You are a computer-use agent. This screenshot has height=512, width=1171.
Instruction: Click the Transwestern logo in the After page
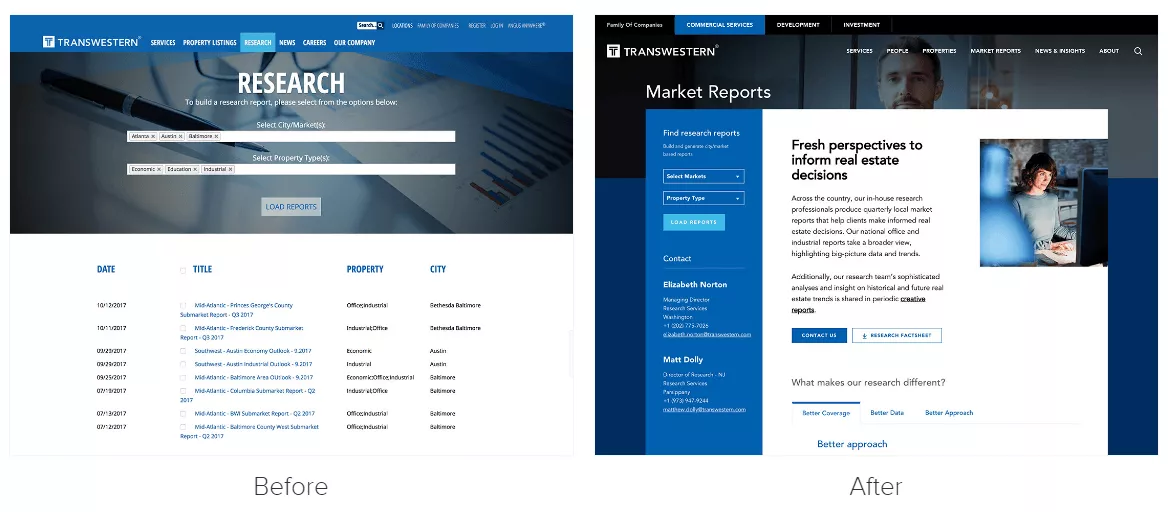662,51
